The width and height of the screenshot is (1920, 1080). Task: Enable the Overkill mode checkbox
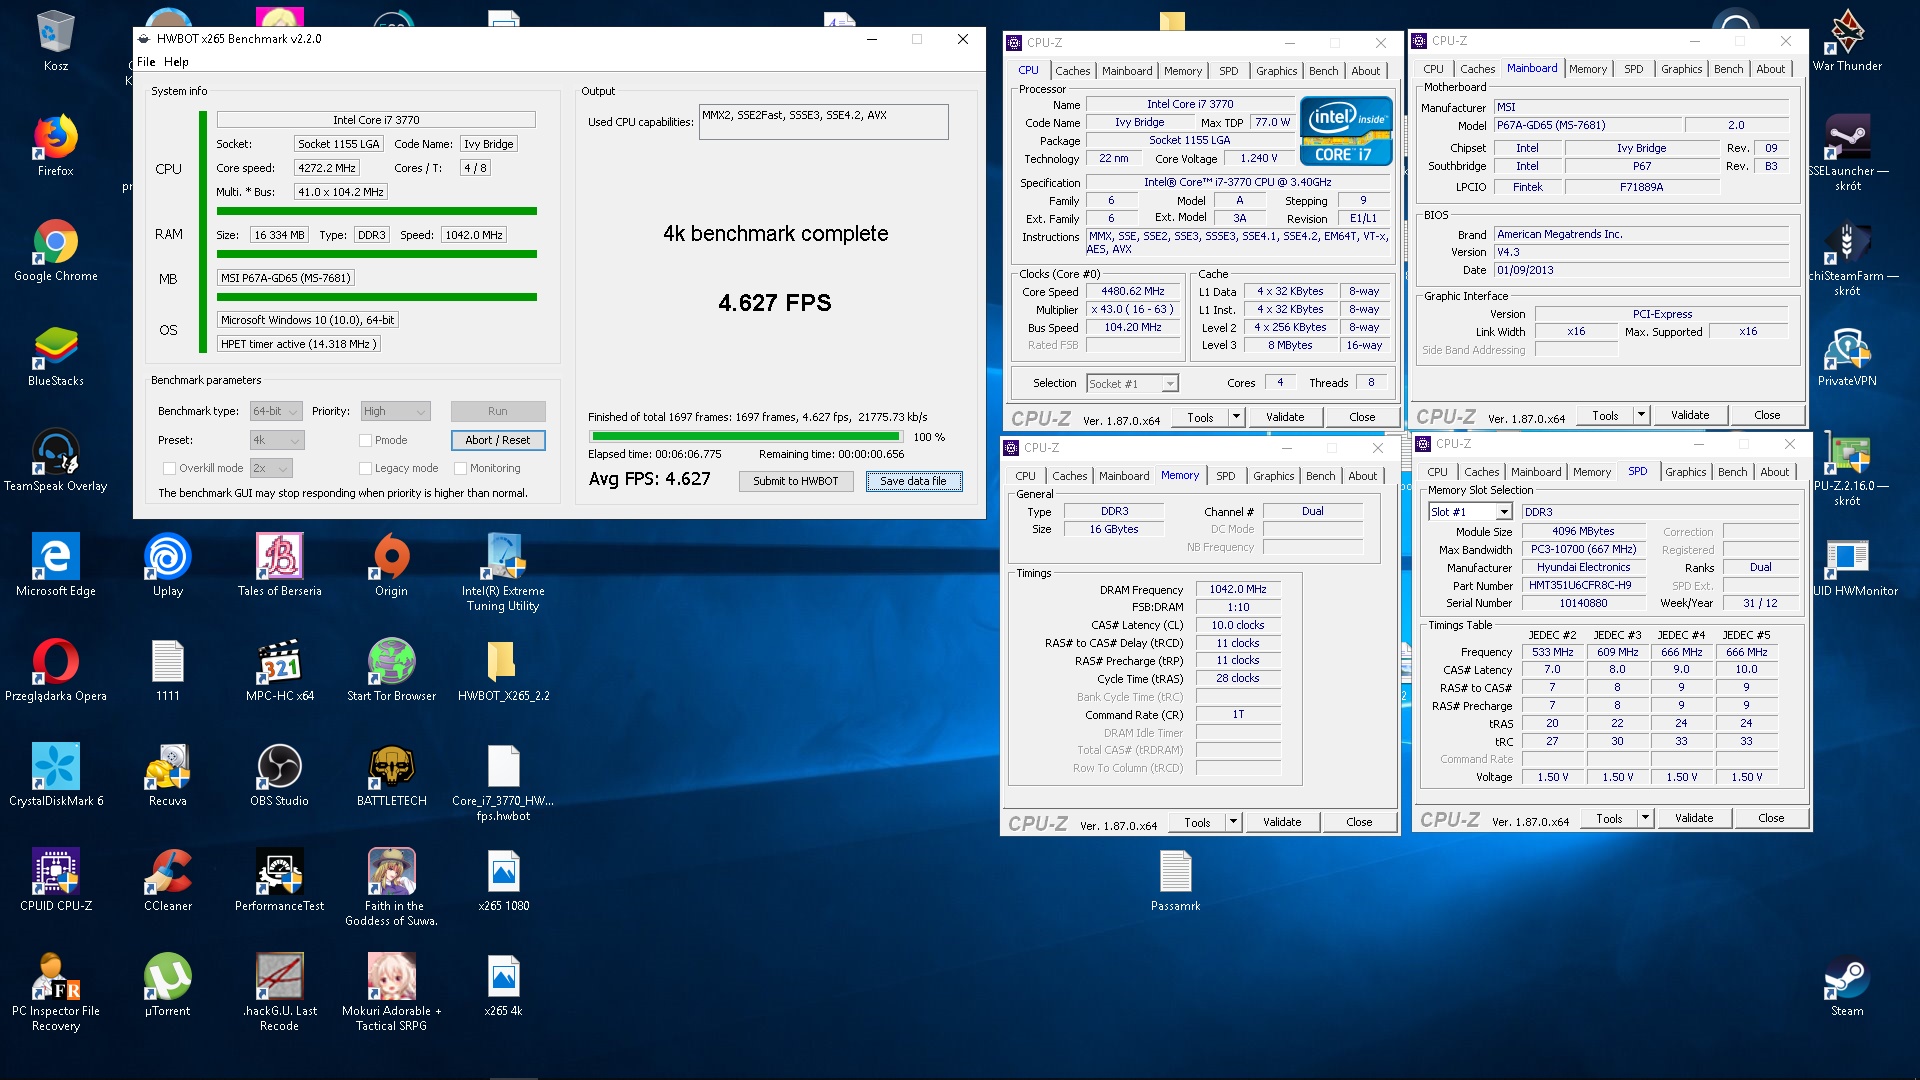(169, 469)
